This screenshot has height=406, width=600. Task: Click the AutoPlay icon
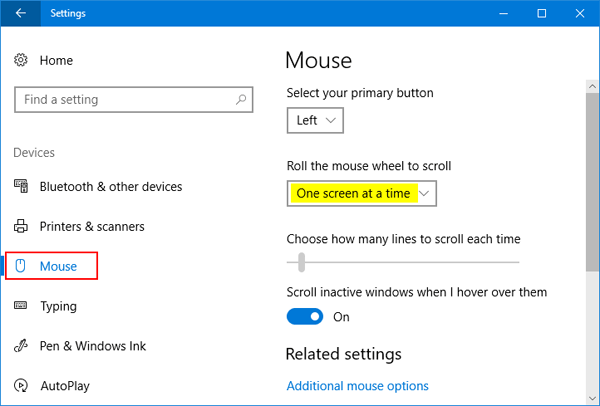(x=21, y=384)
